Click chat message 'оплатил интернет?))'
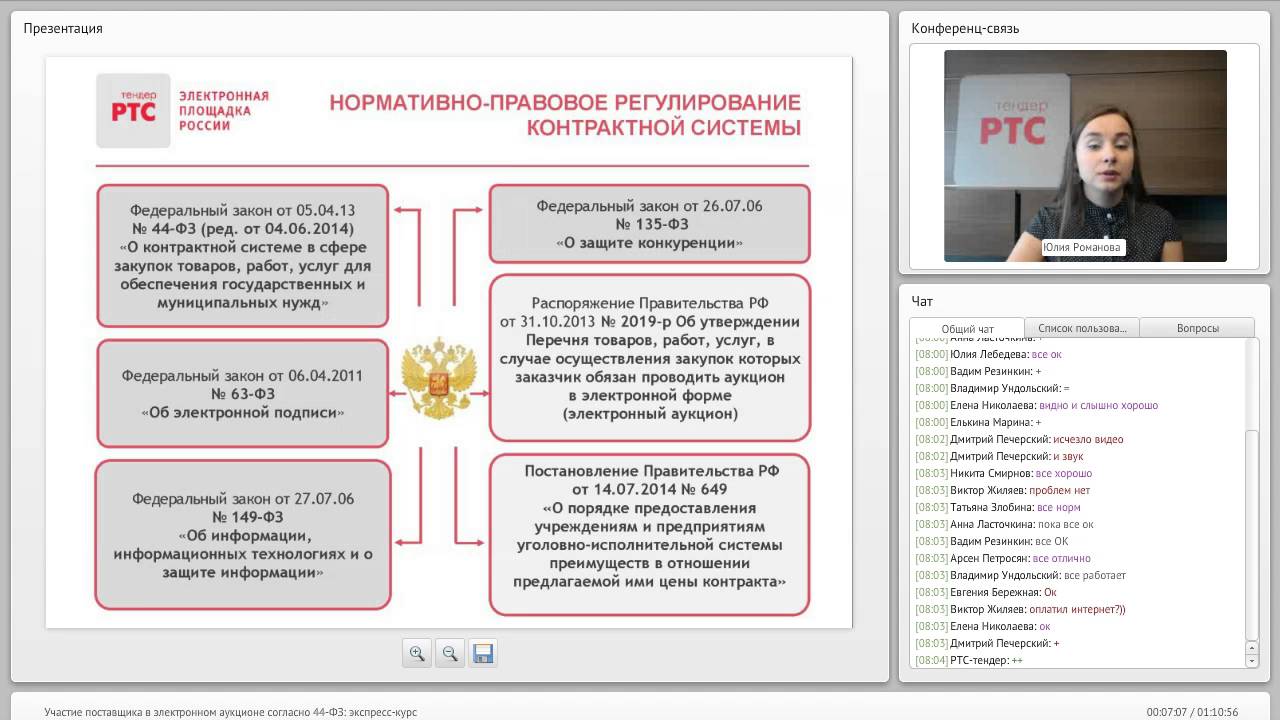The width and height of the screenshot is (1280, 720). click(1078, 609)
